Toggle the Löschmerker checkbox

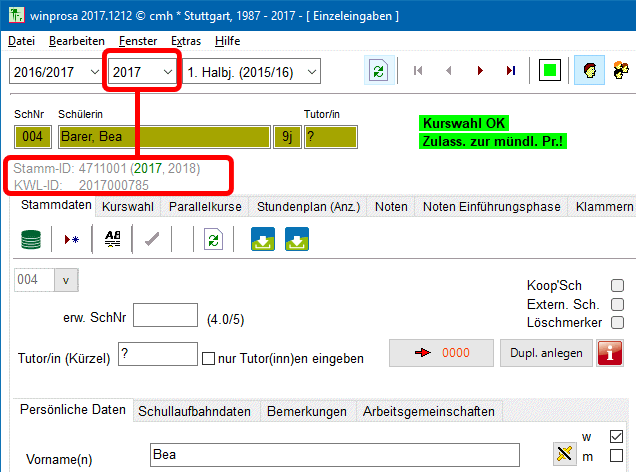[x=617, y=323]
